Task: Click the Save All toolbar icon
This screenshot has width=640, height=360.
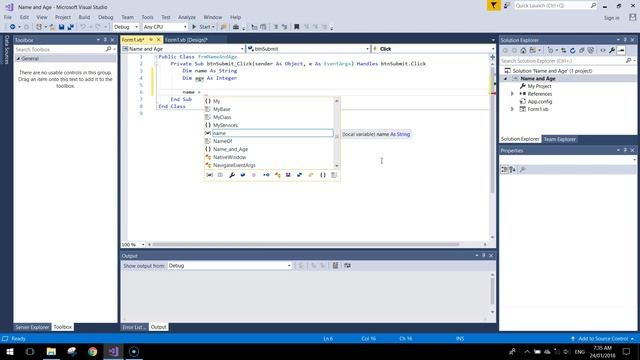Action: point(71,27)
